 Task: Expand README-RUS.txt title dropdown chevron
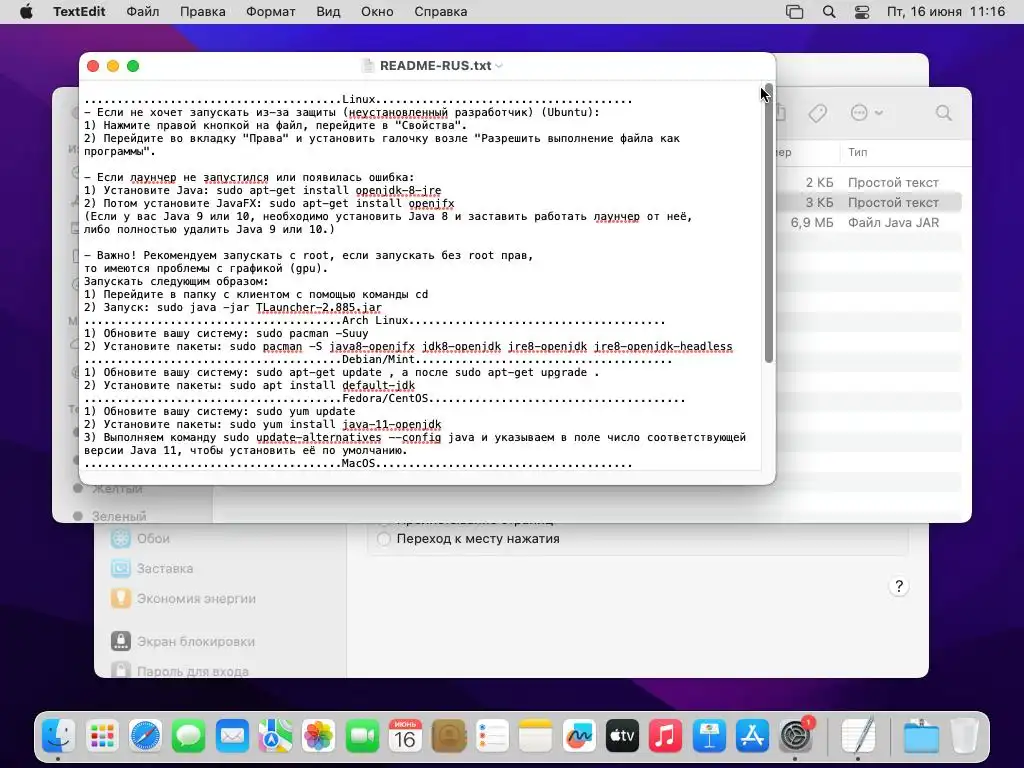(x=499, y=66)
